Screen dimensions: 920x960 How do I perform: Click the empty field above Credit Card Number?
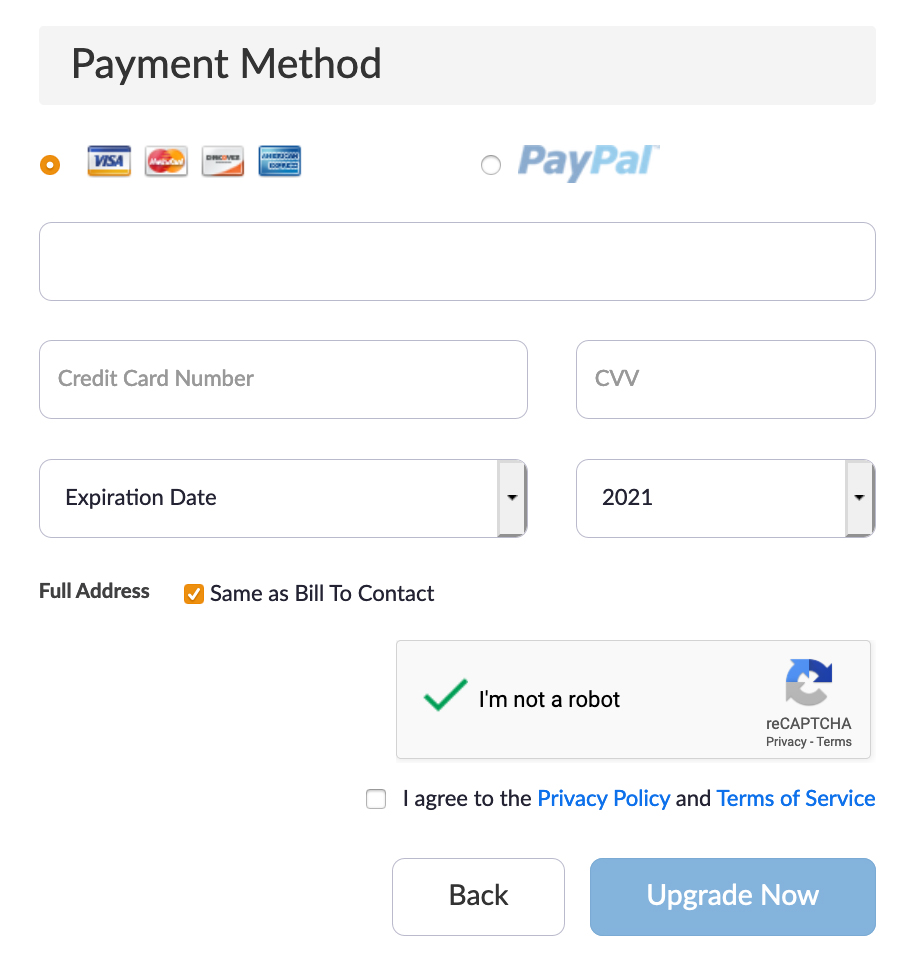[x=457, y=261]
